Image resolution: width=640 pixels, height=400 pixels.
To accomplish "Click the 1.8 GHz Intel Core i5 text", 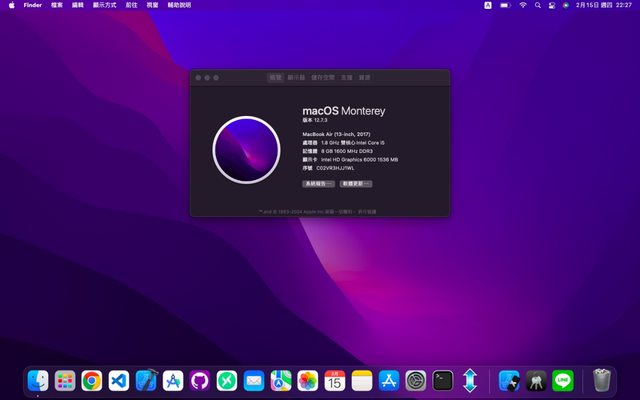I will click(353, 142).
